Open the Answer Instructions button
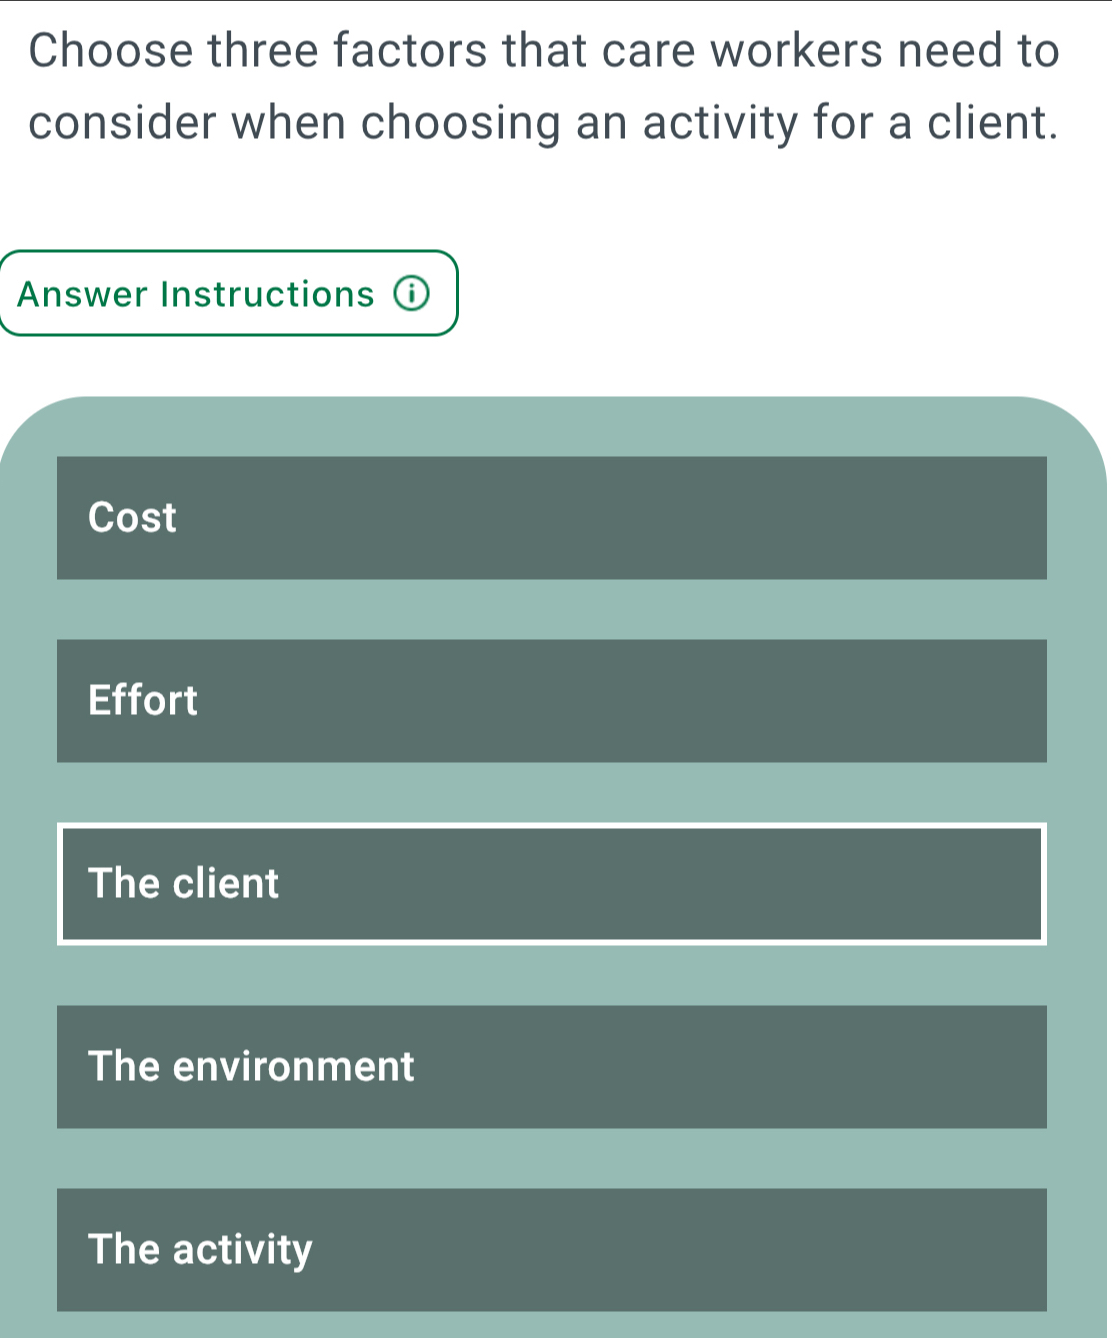Screen dimensions: 1112x1338 [228, 294]
